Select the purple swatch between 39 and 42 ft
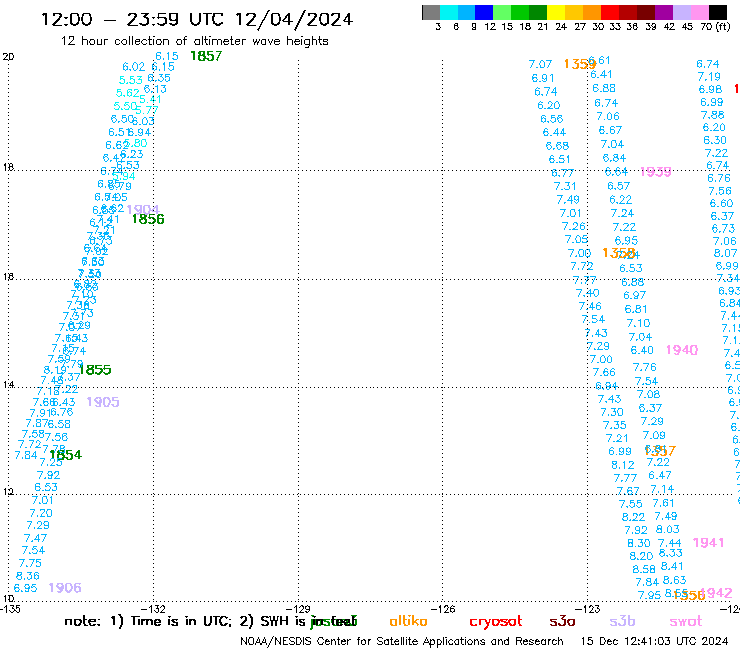 tap(664, 12)
